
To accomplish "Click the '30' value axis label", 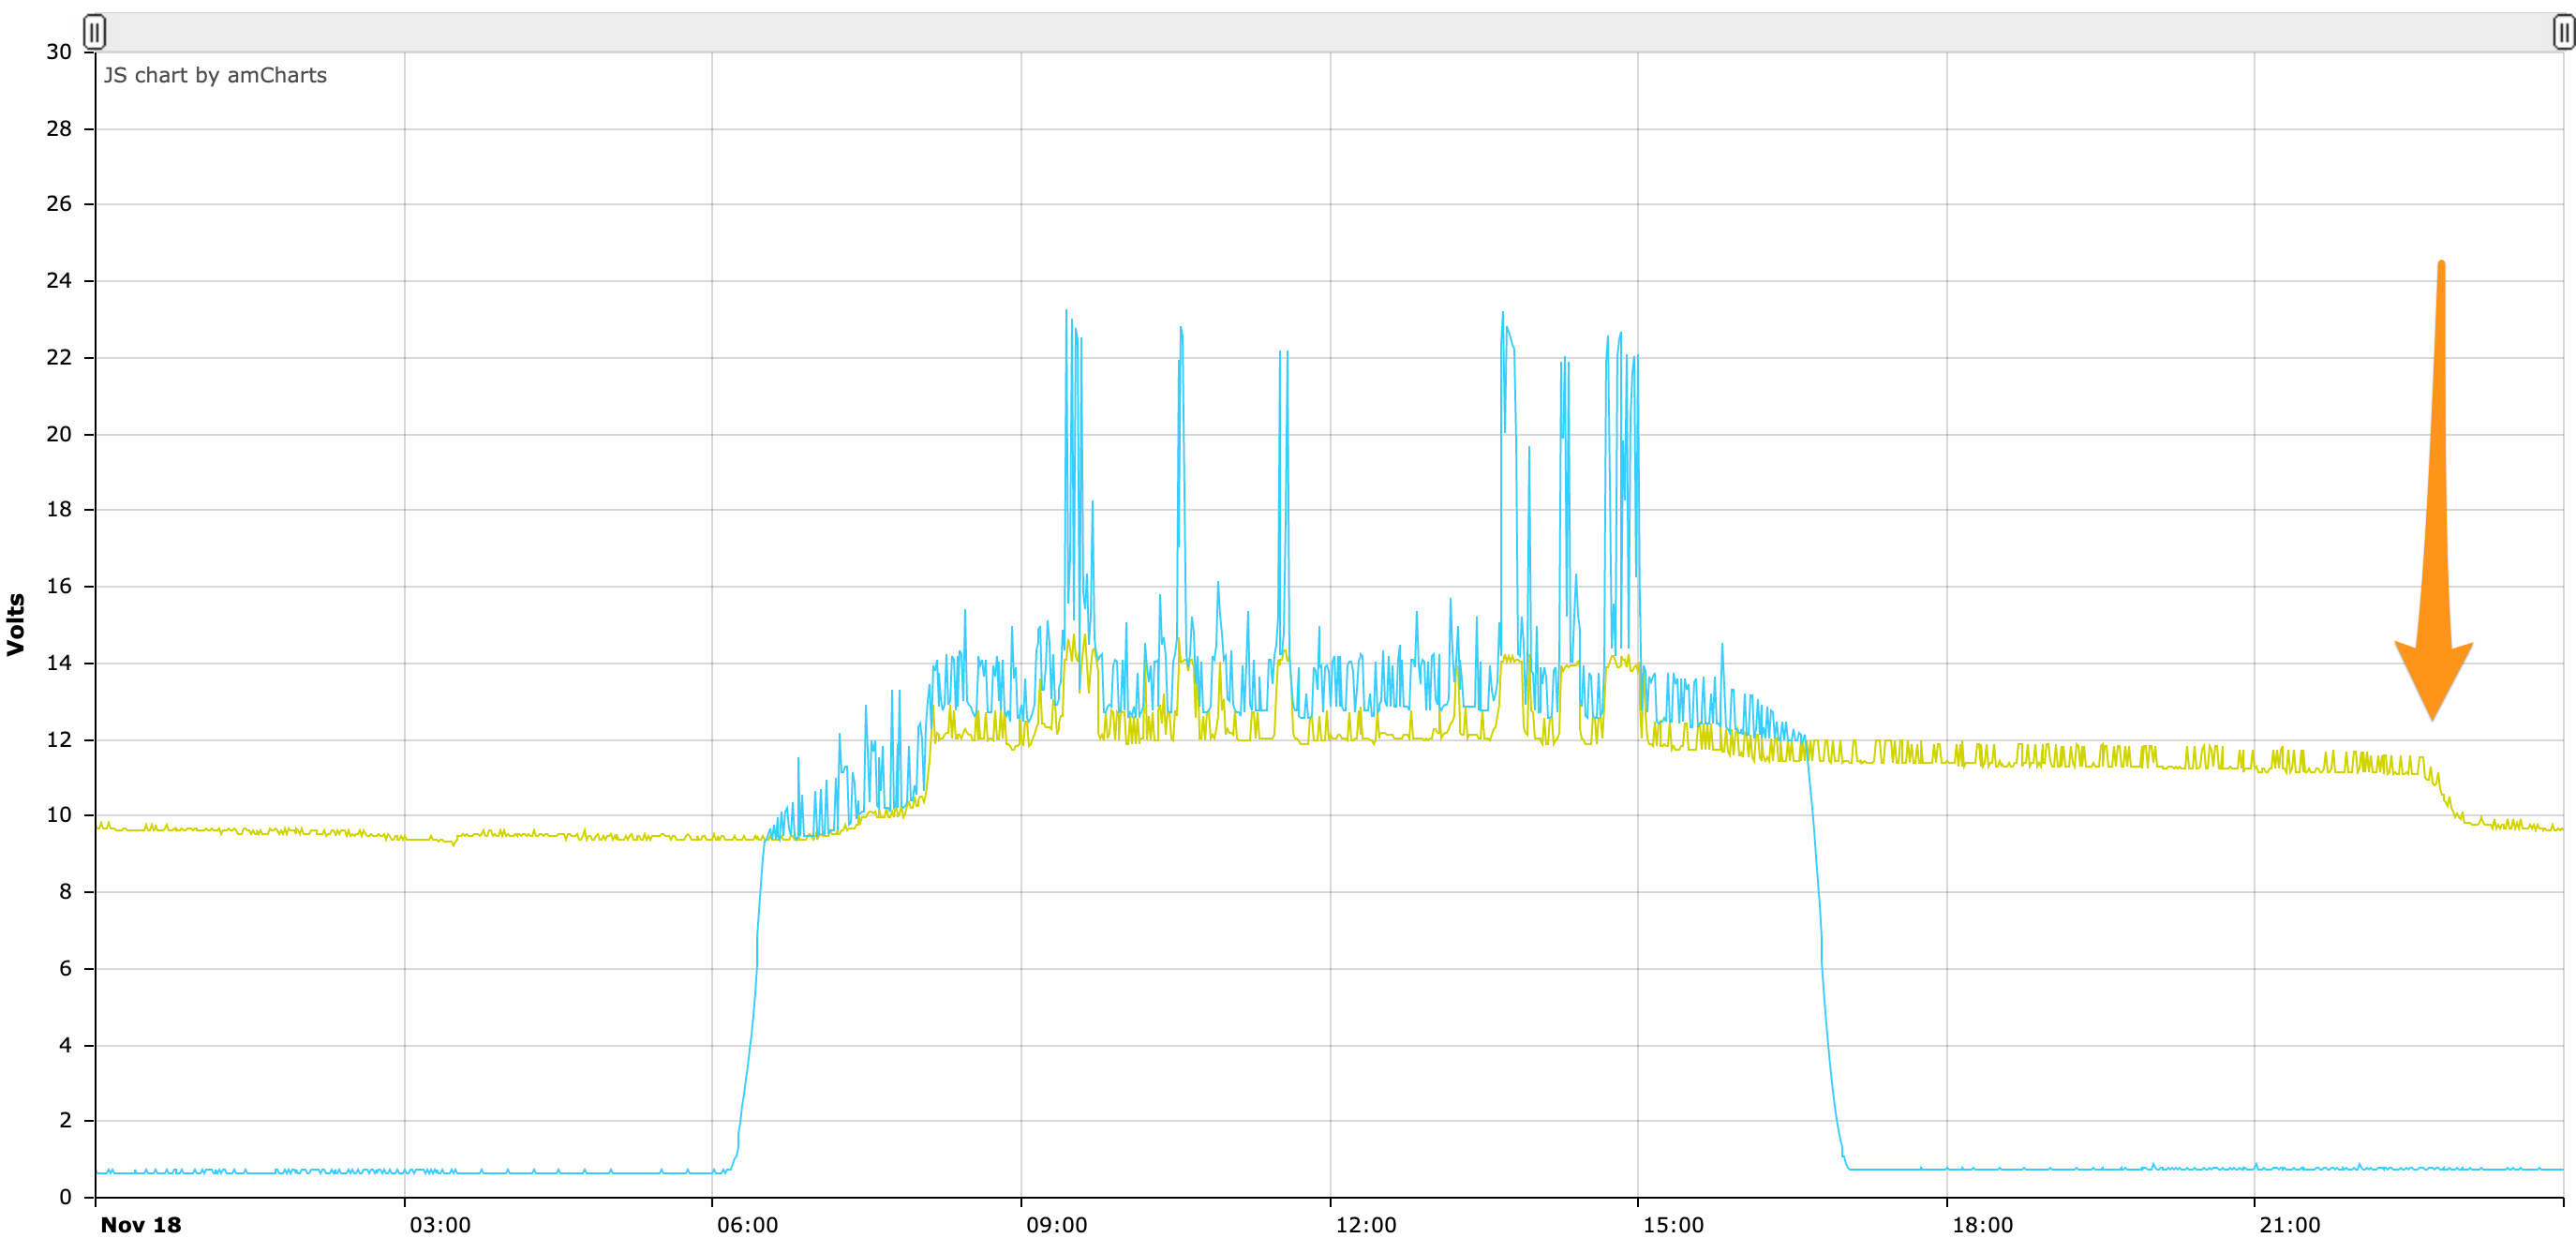I will [59, 52].
